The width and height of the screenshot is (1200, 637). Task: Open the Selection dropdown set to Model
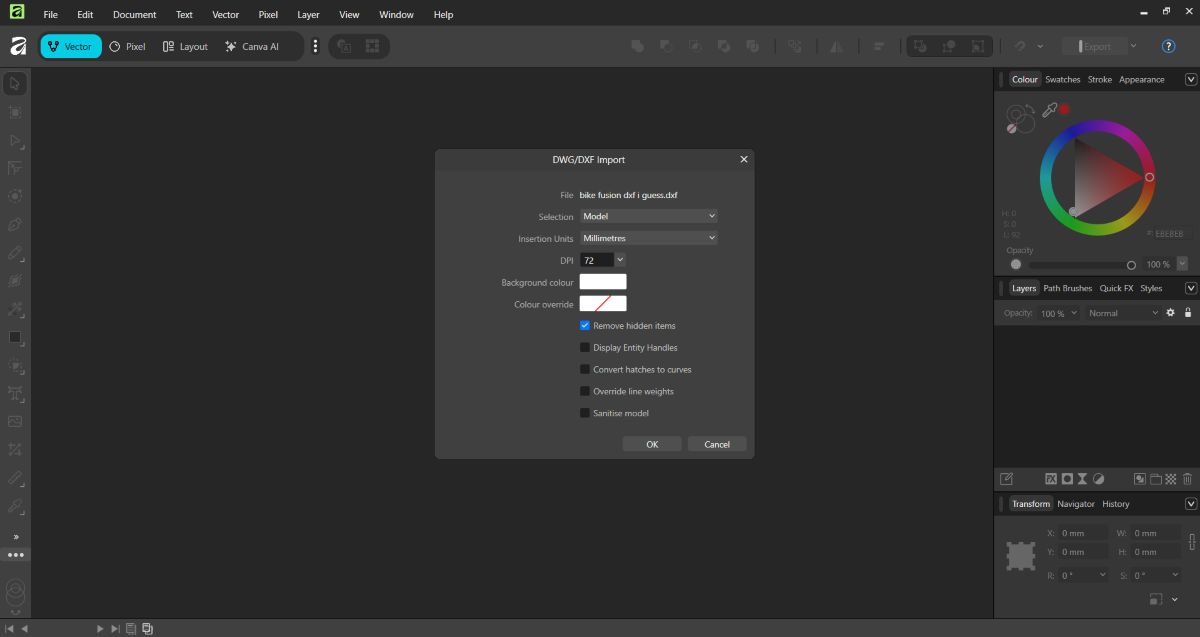pyautogui.click(x=648, y=216)
